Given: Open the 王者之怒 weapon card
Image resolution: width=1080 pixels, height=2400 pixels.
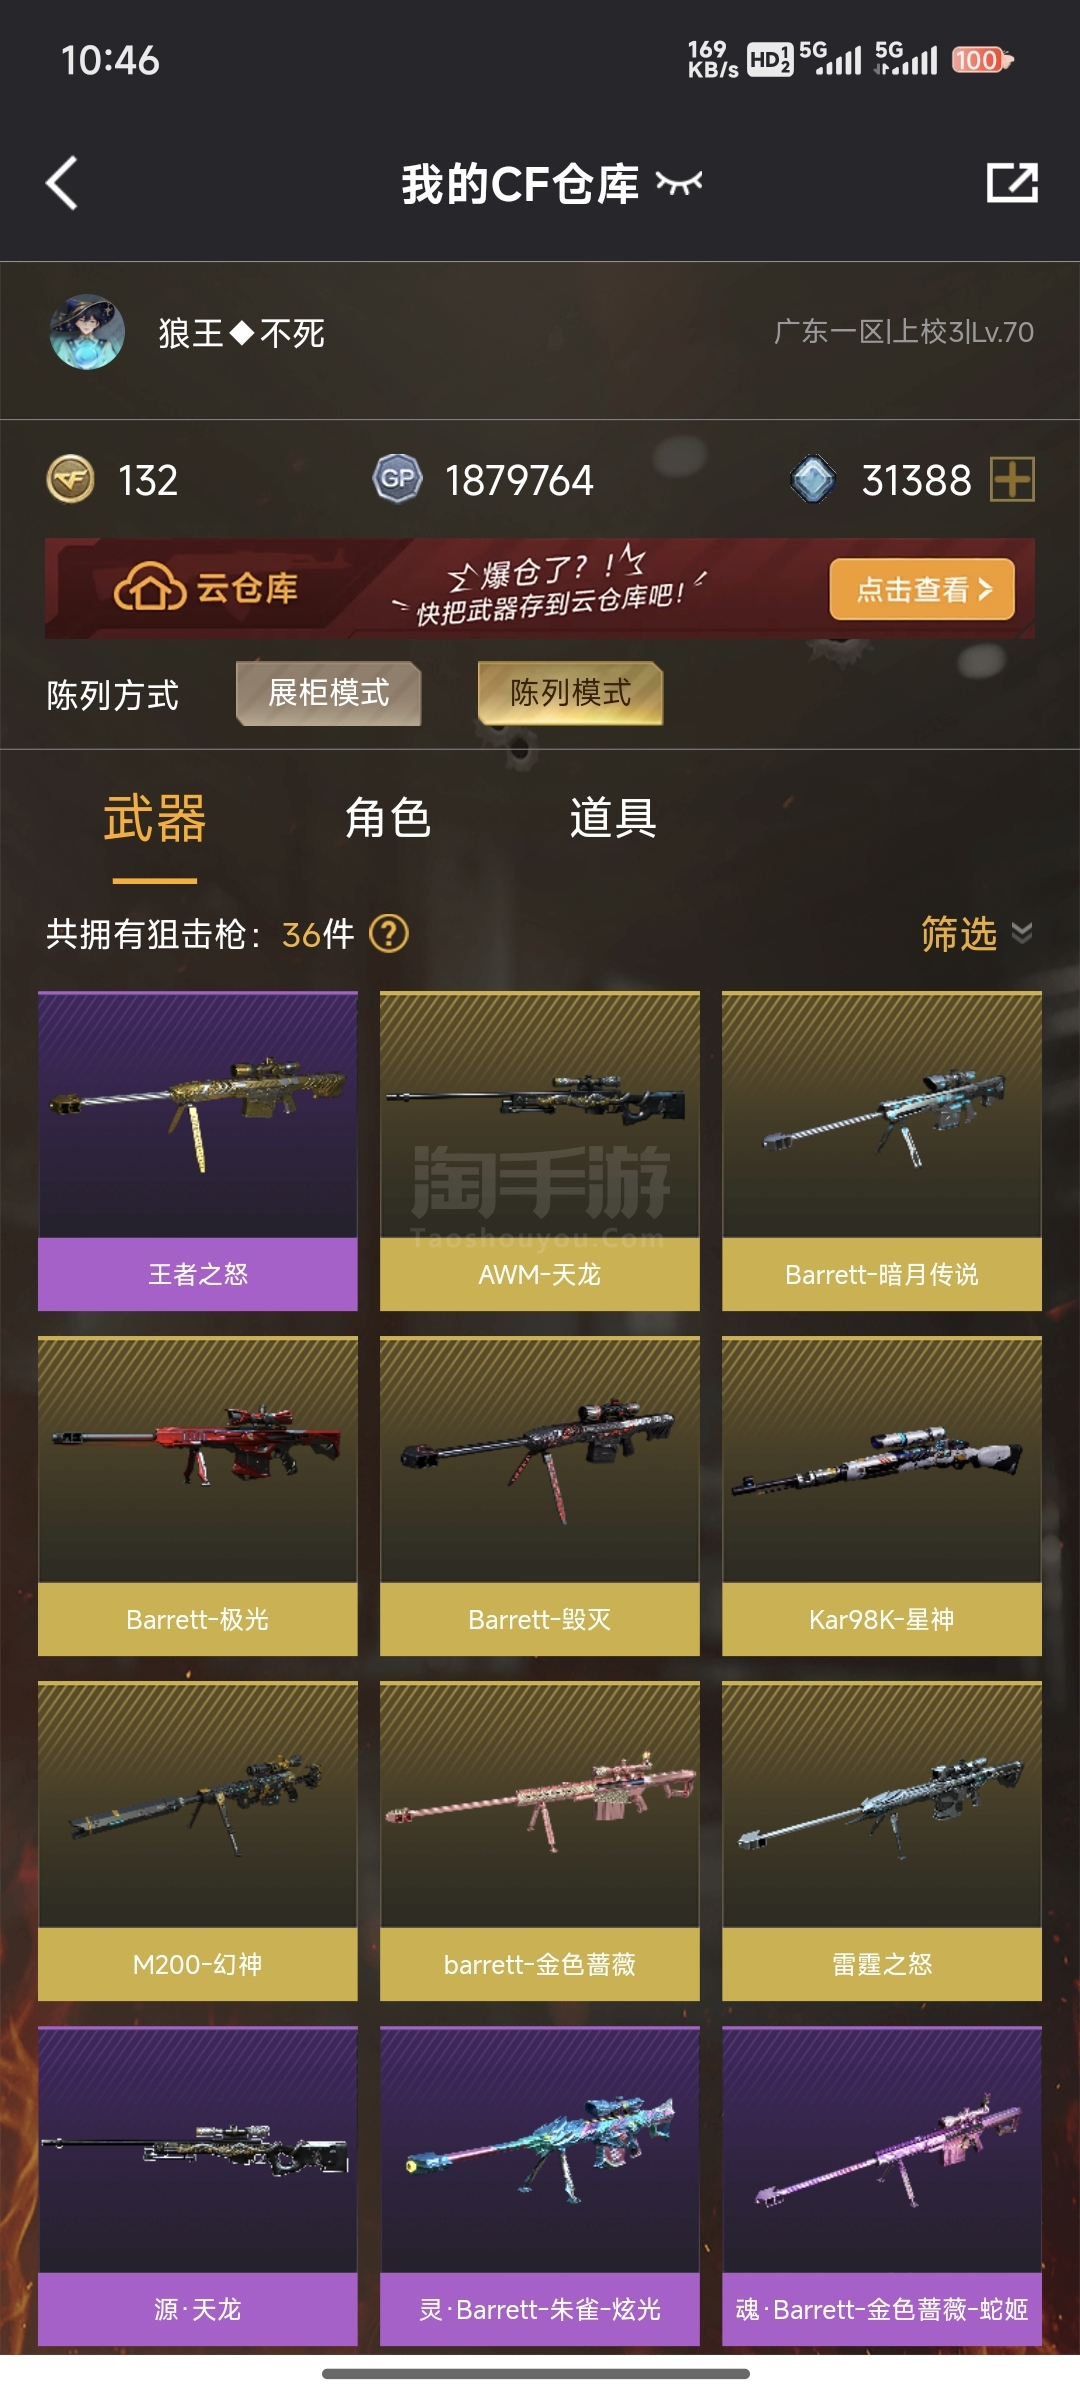Looking at the screenshot, I should [198, 1151].
